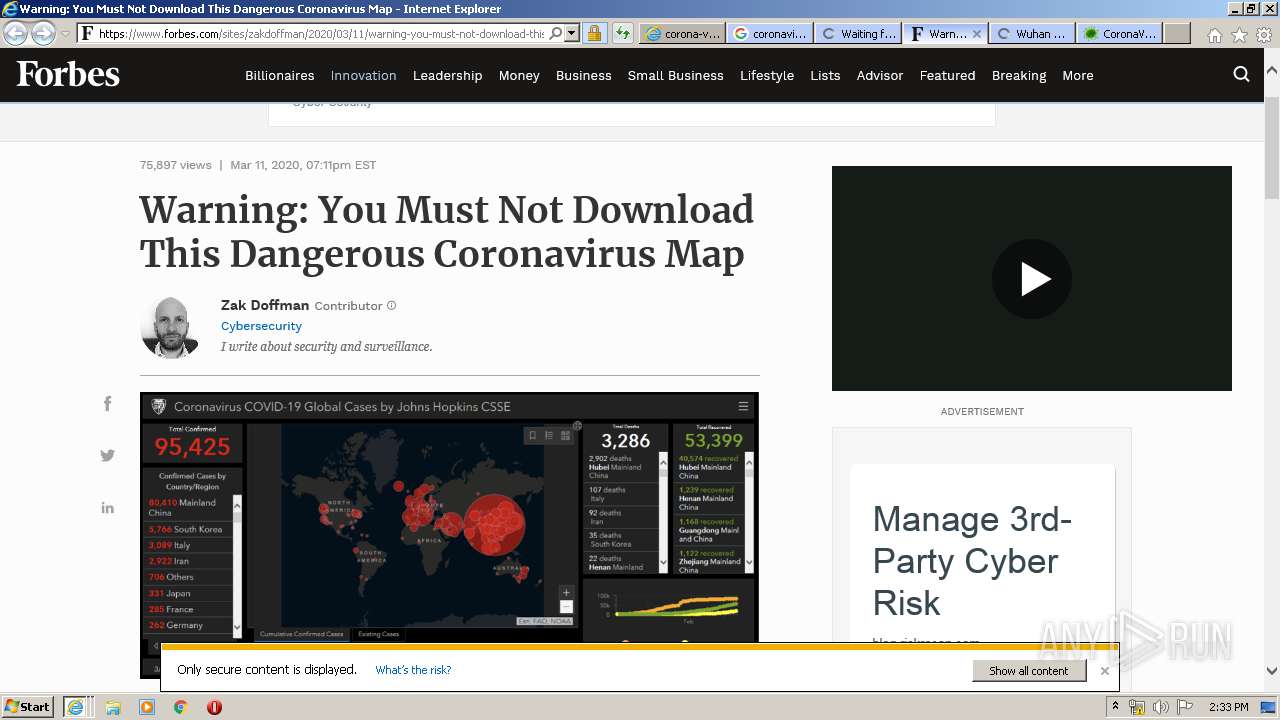Click the security lock icon by the address bar

point(594,33)
